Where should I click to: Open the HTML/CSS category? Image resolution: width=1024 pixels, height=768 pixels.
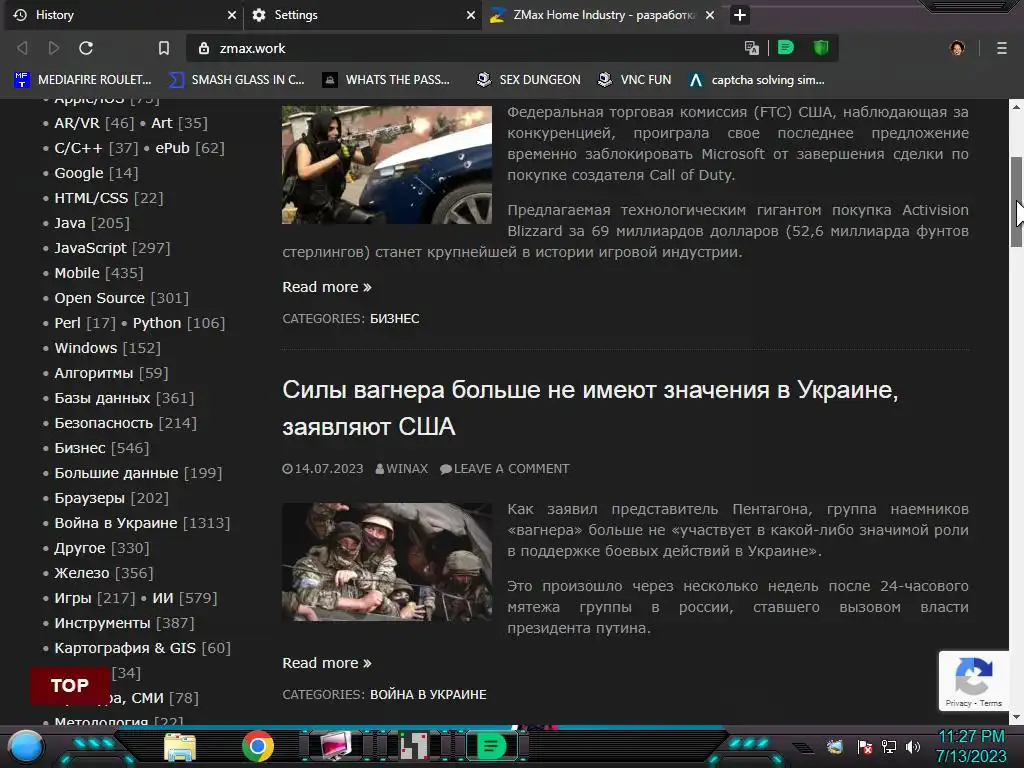(x=91, y=198)
